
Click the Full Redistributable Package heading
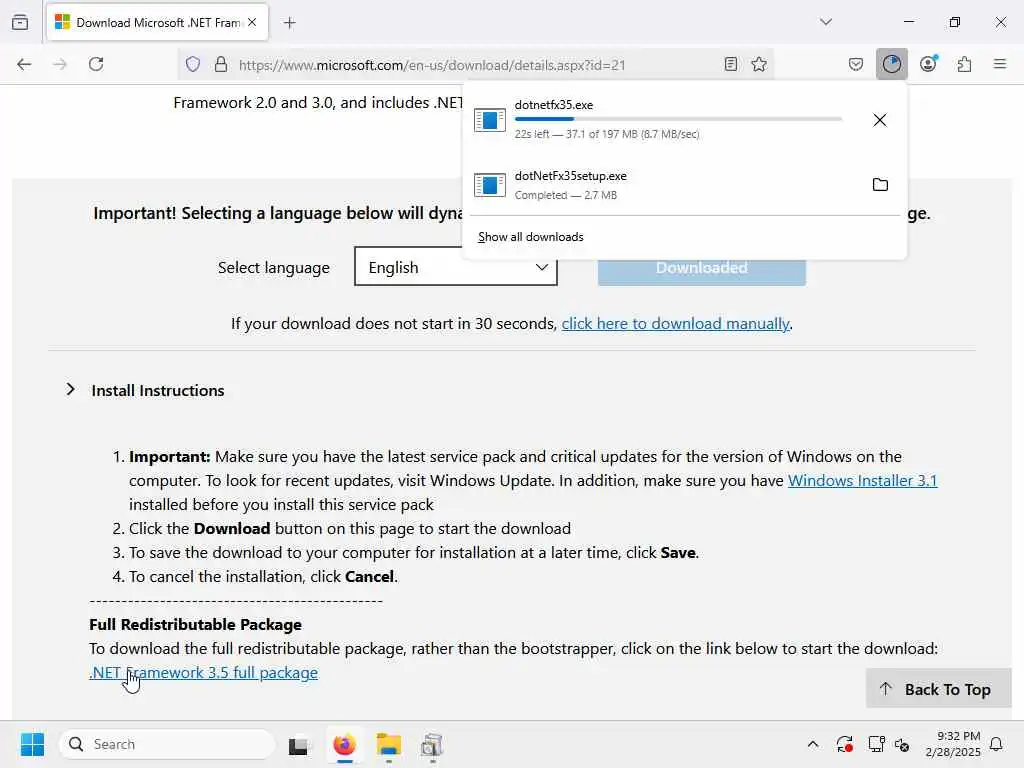pyautogui.click(x=195, y=625)
